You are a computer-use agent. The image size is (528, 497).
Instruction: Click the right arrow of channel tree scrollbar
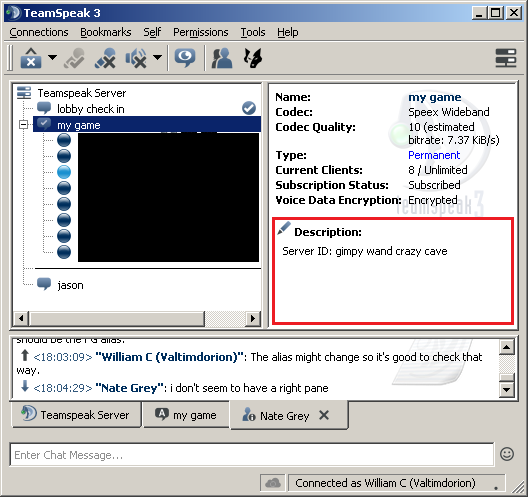coord(253,318)
